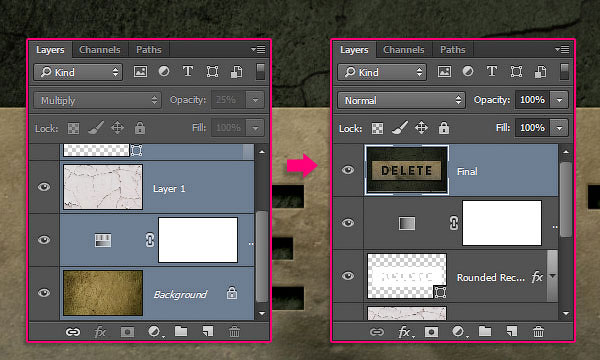Add layer mask in left panel

[127, 332]
